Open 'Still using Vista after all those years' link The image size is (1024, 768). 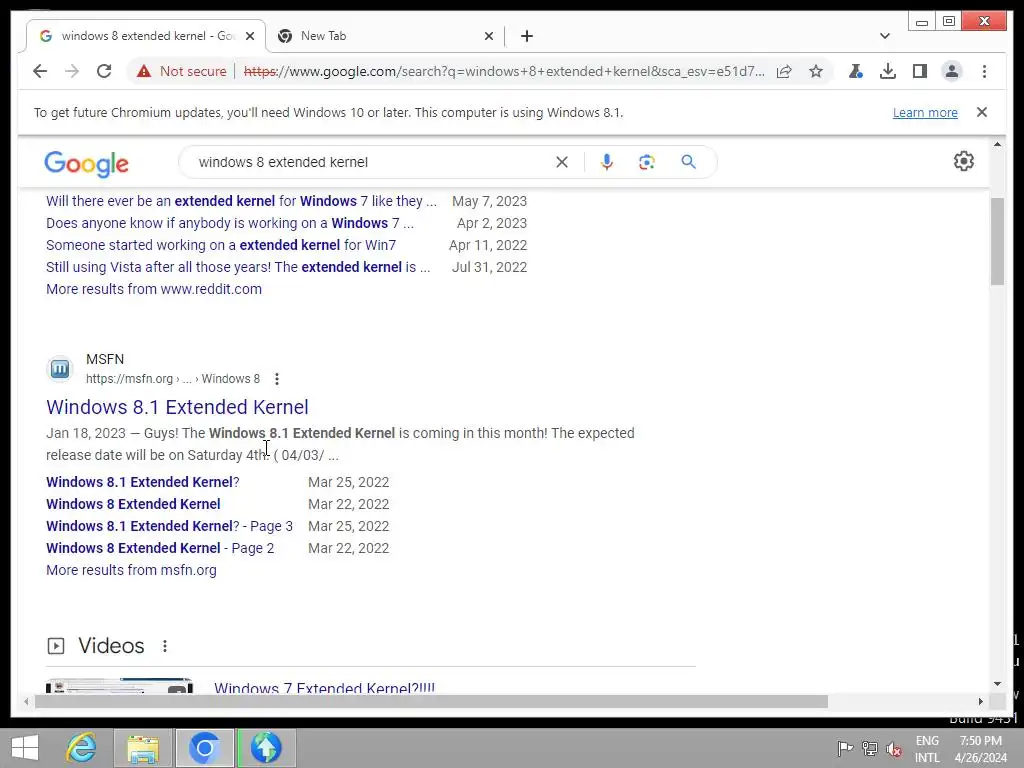click(x=238, y=267)
